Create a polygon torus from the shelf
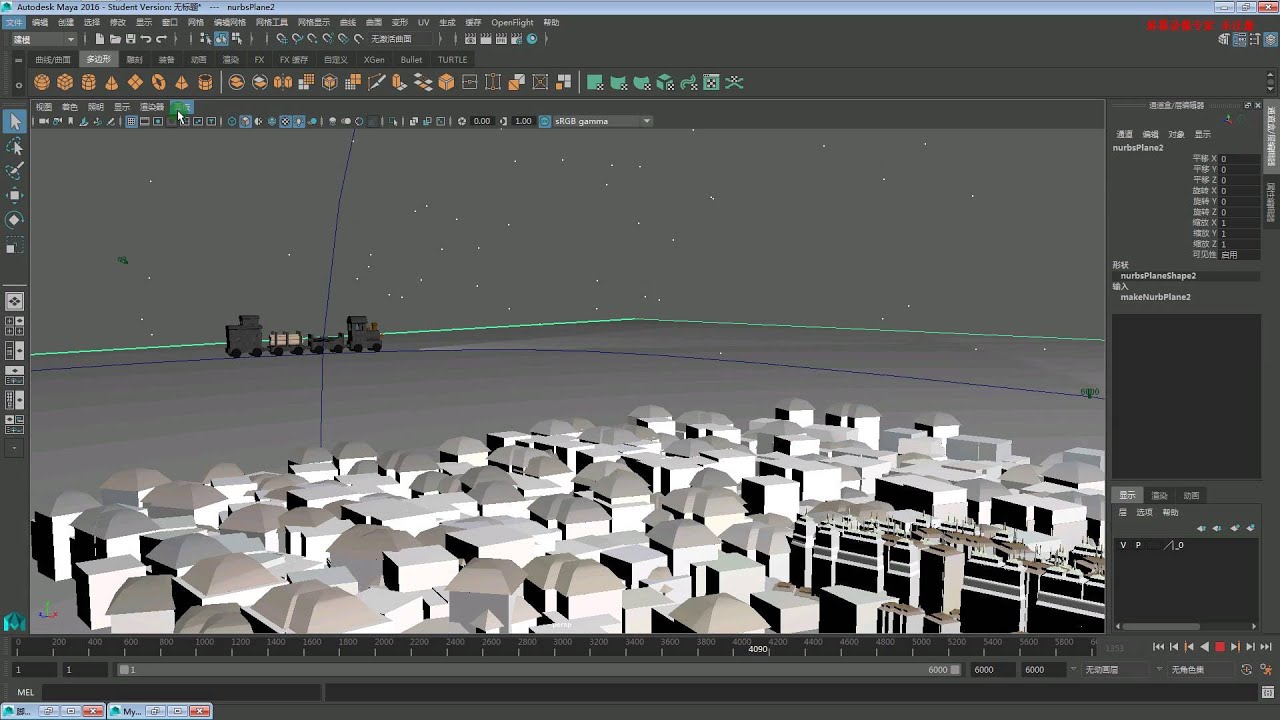The width and height of the screenshot is (1280, 720). [x=158, y=82]
